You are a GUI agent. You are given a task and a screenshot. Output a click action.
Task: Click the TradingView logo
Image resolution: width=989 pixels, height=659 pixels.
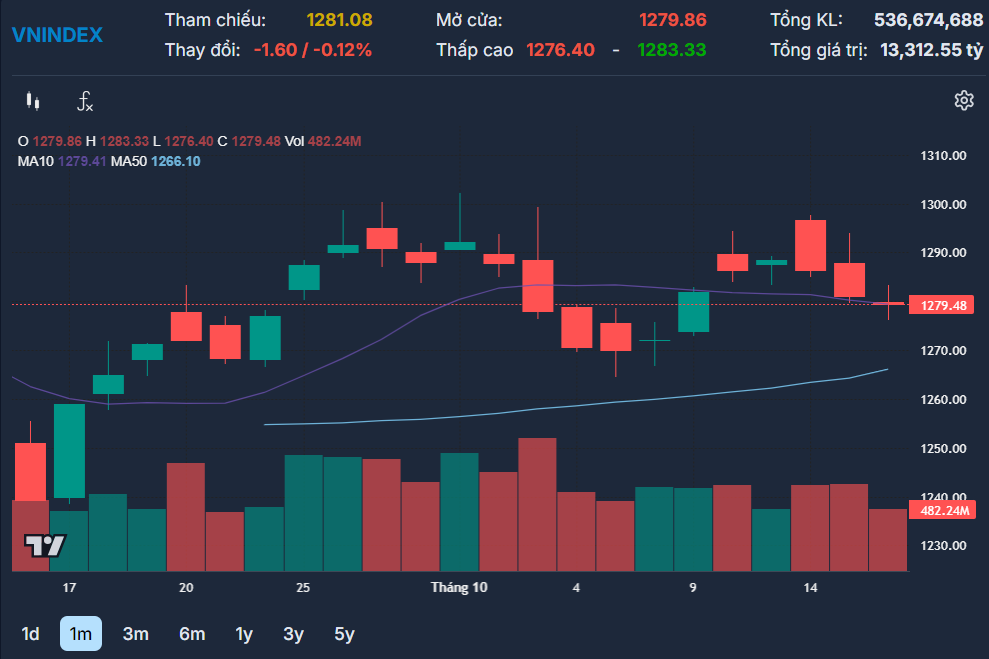pyautogui.click(x=45, y=546)
